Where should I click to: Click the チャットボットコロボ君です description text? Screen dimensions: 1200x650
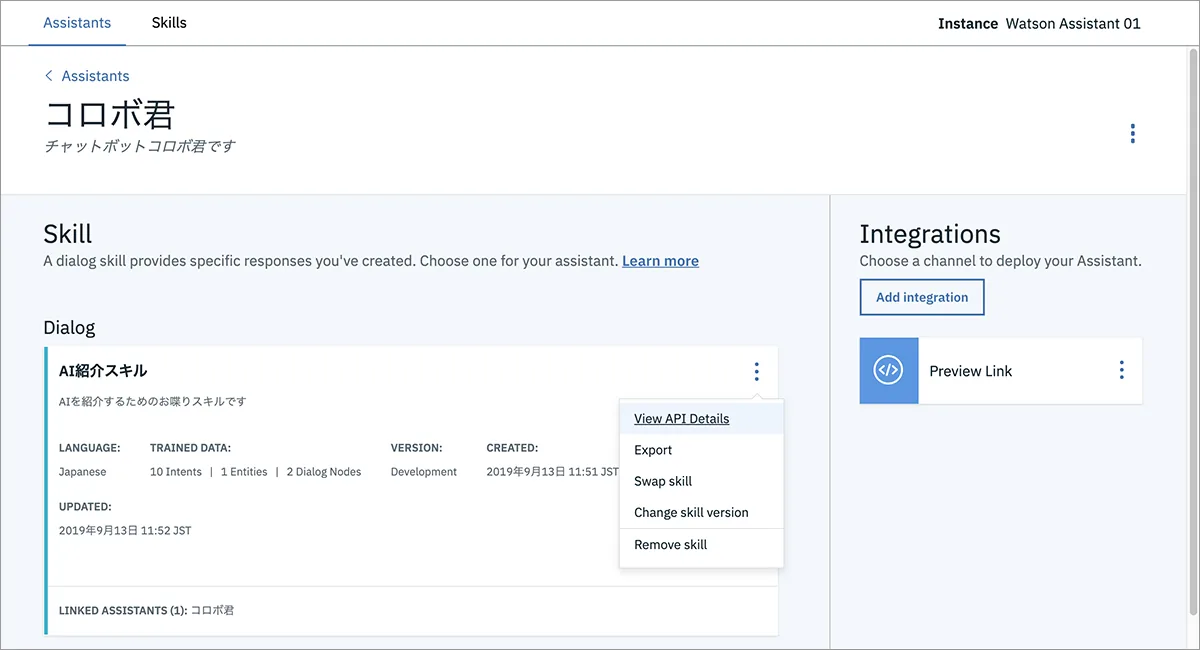tap(140, 146)
